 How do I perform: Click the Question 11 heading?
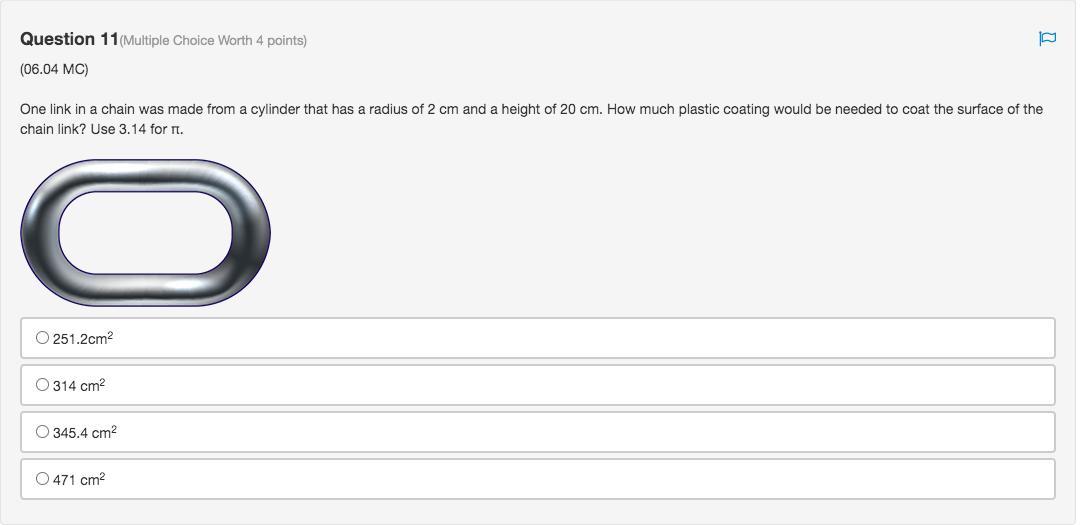pyautogui.click(x=69, y=39)
